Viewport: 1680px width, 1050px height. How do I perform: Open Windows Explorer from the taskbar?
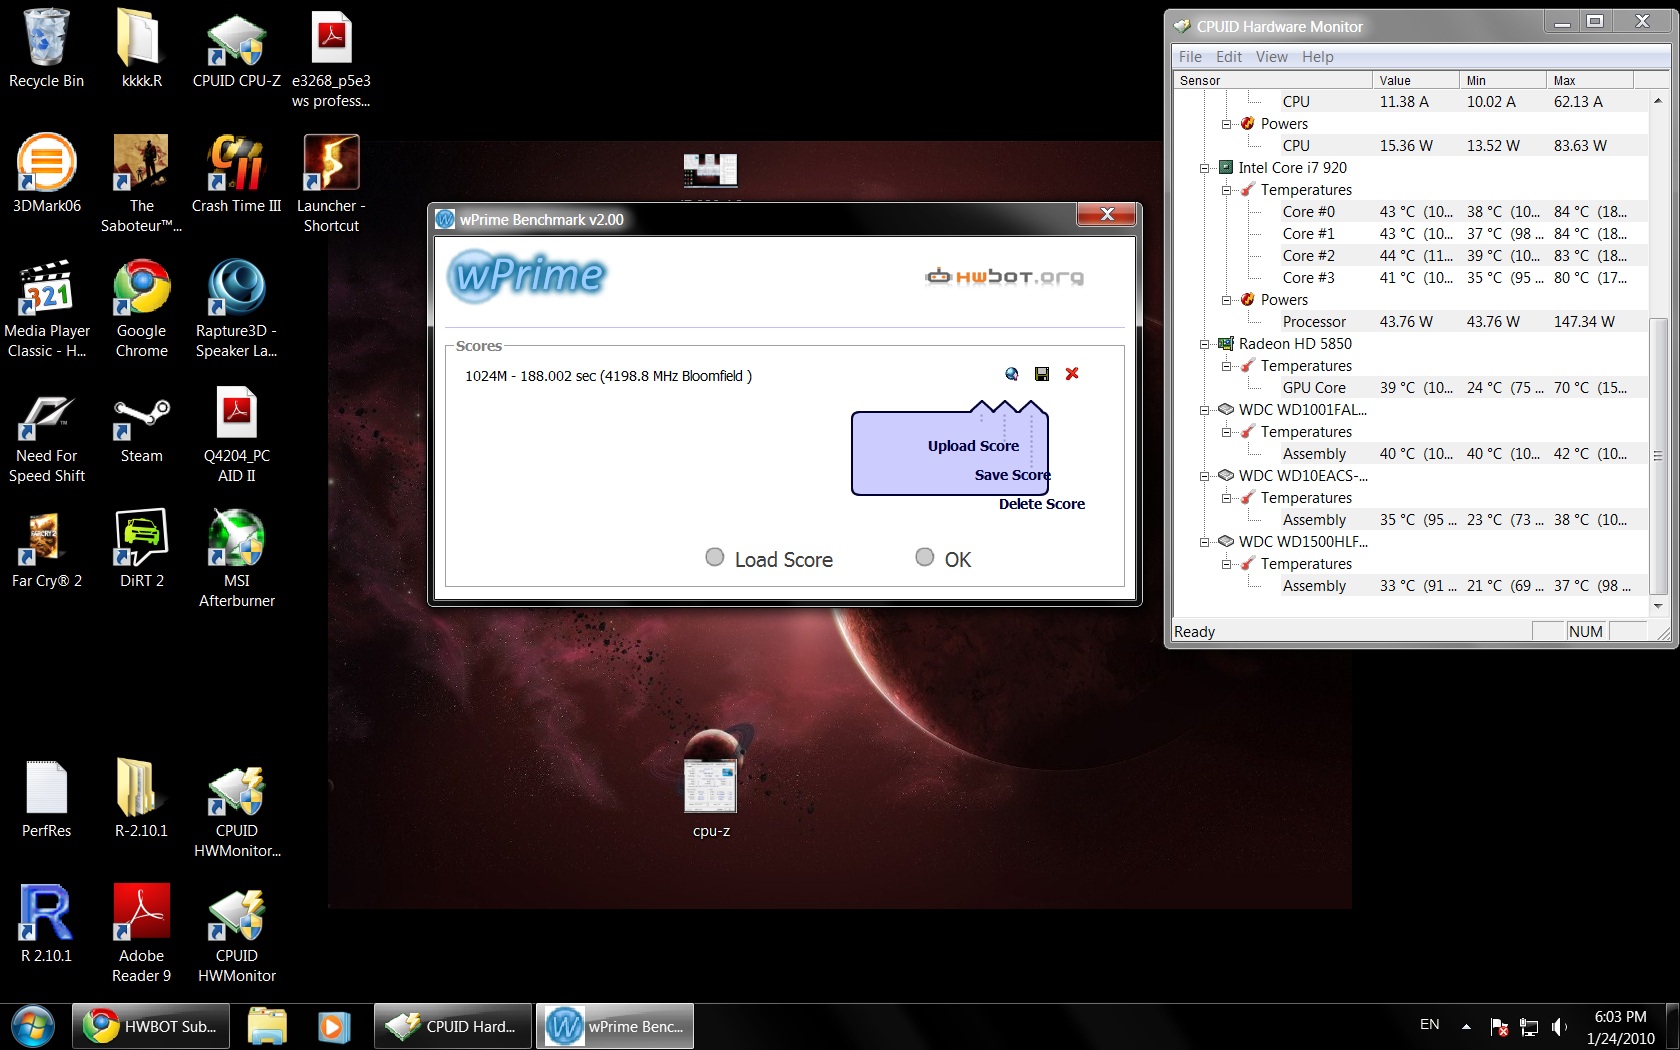click(267, 1027)
